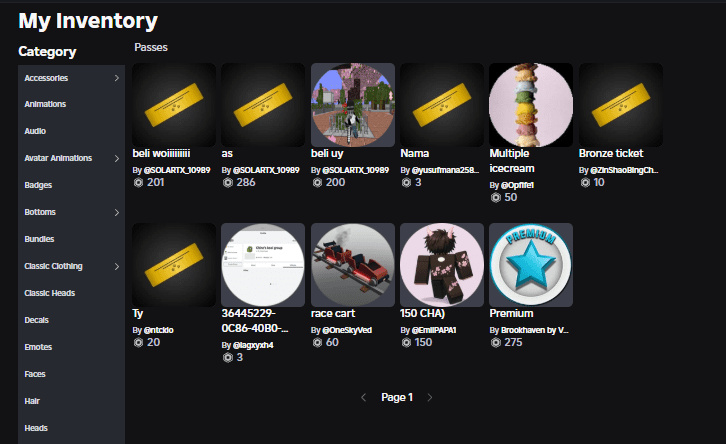Select the race cart pass image

pos(352,265)
